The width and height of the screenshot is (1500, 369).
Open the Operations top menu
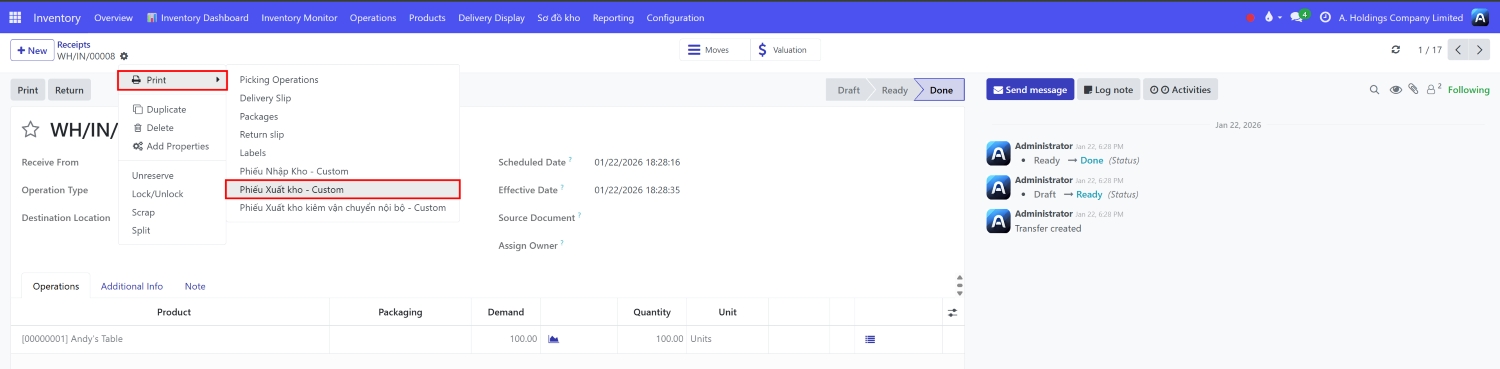[373, 18]
